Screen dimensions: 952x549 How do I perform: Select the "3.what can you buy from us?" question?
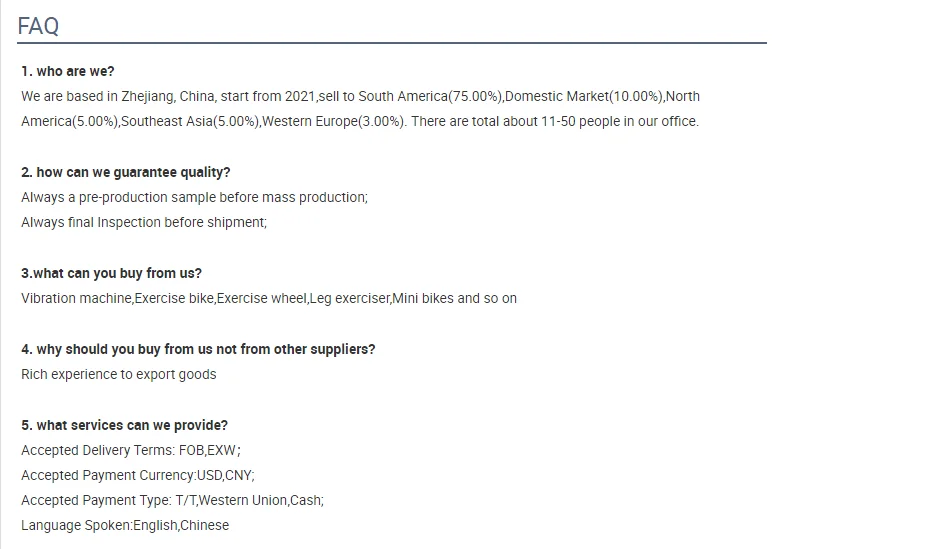pos(111,273)
